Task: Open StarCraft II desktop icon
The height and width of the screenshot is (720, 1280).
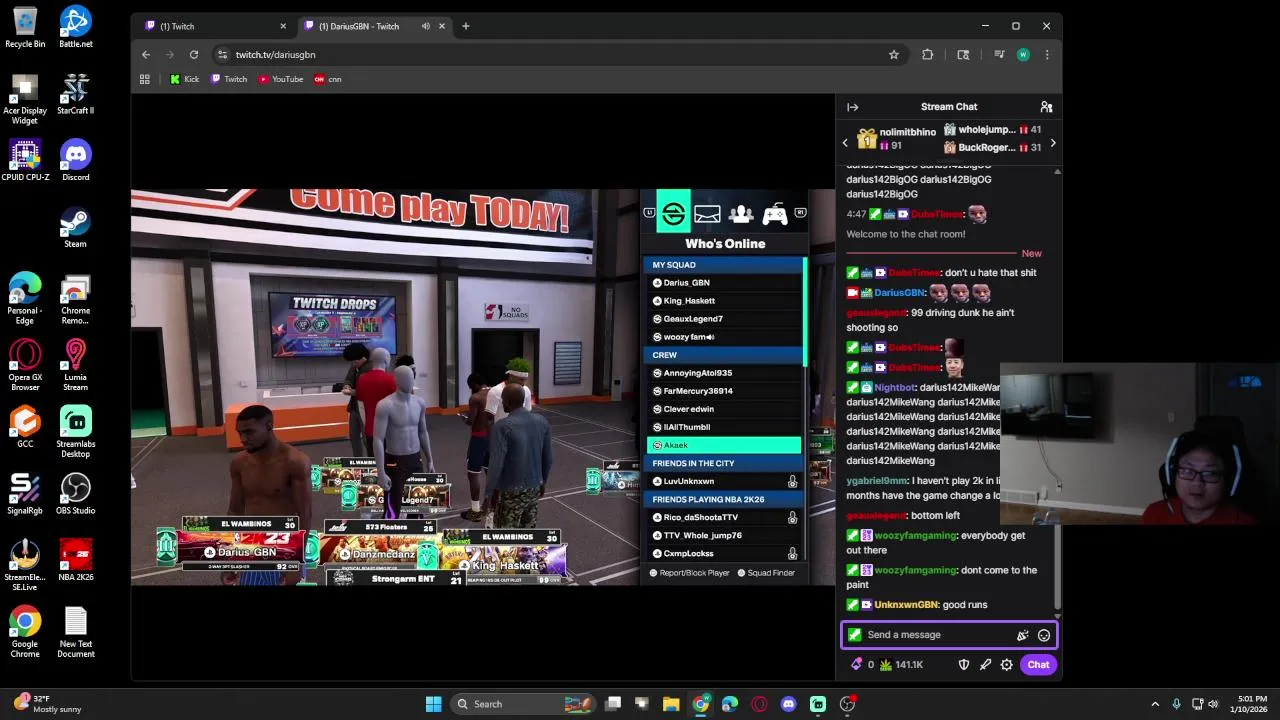Action: point(75,94)
